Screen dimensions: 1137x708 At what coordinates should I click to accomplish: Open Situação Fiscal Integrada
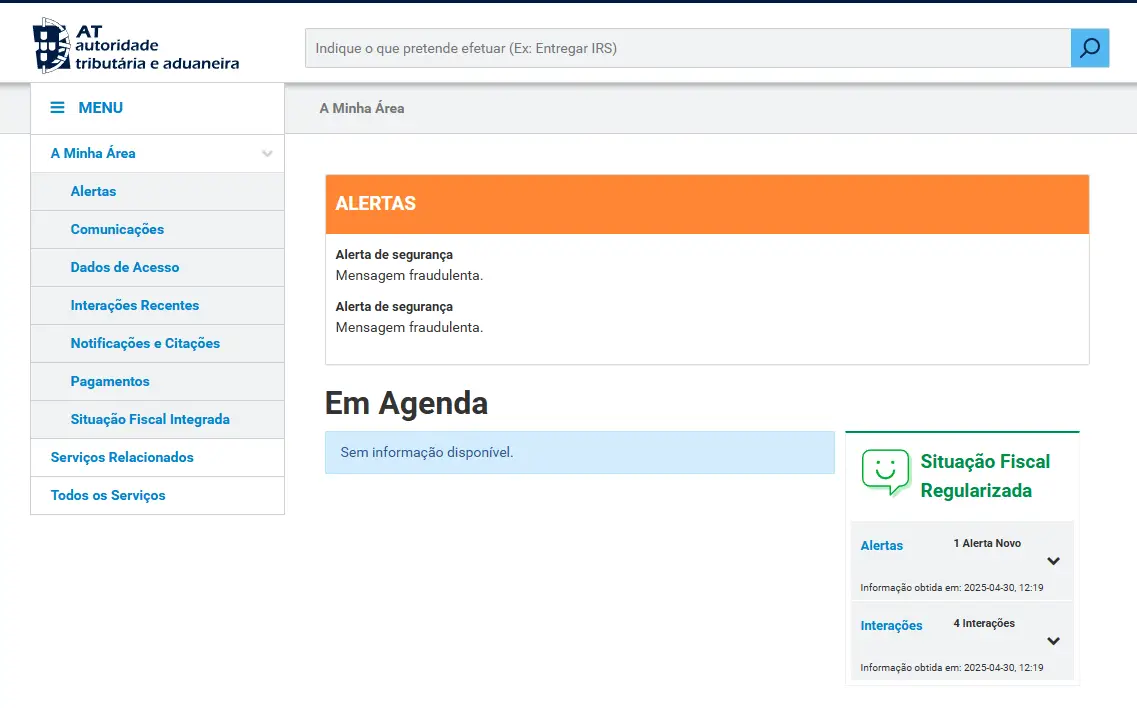(150, 419)
